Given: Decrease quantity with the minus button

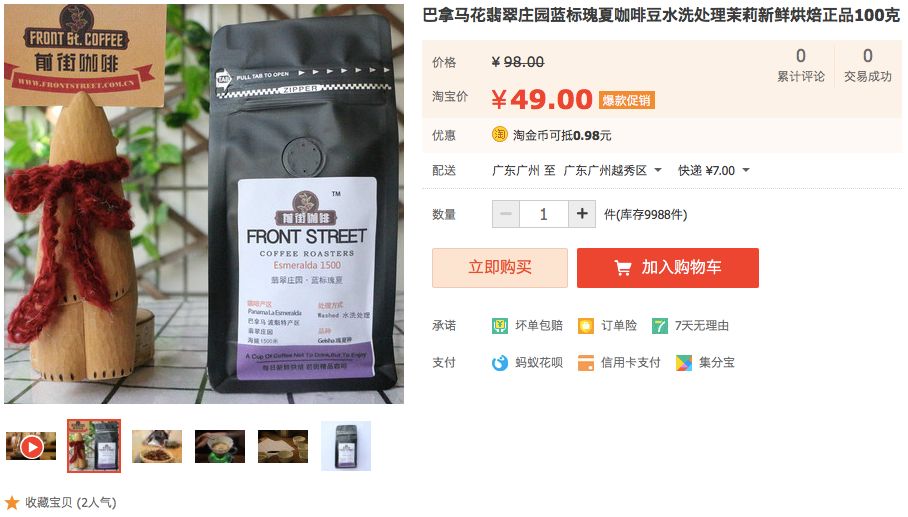Looking at the screenshot, I should [x=506, y=214].
